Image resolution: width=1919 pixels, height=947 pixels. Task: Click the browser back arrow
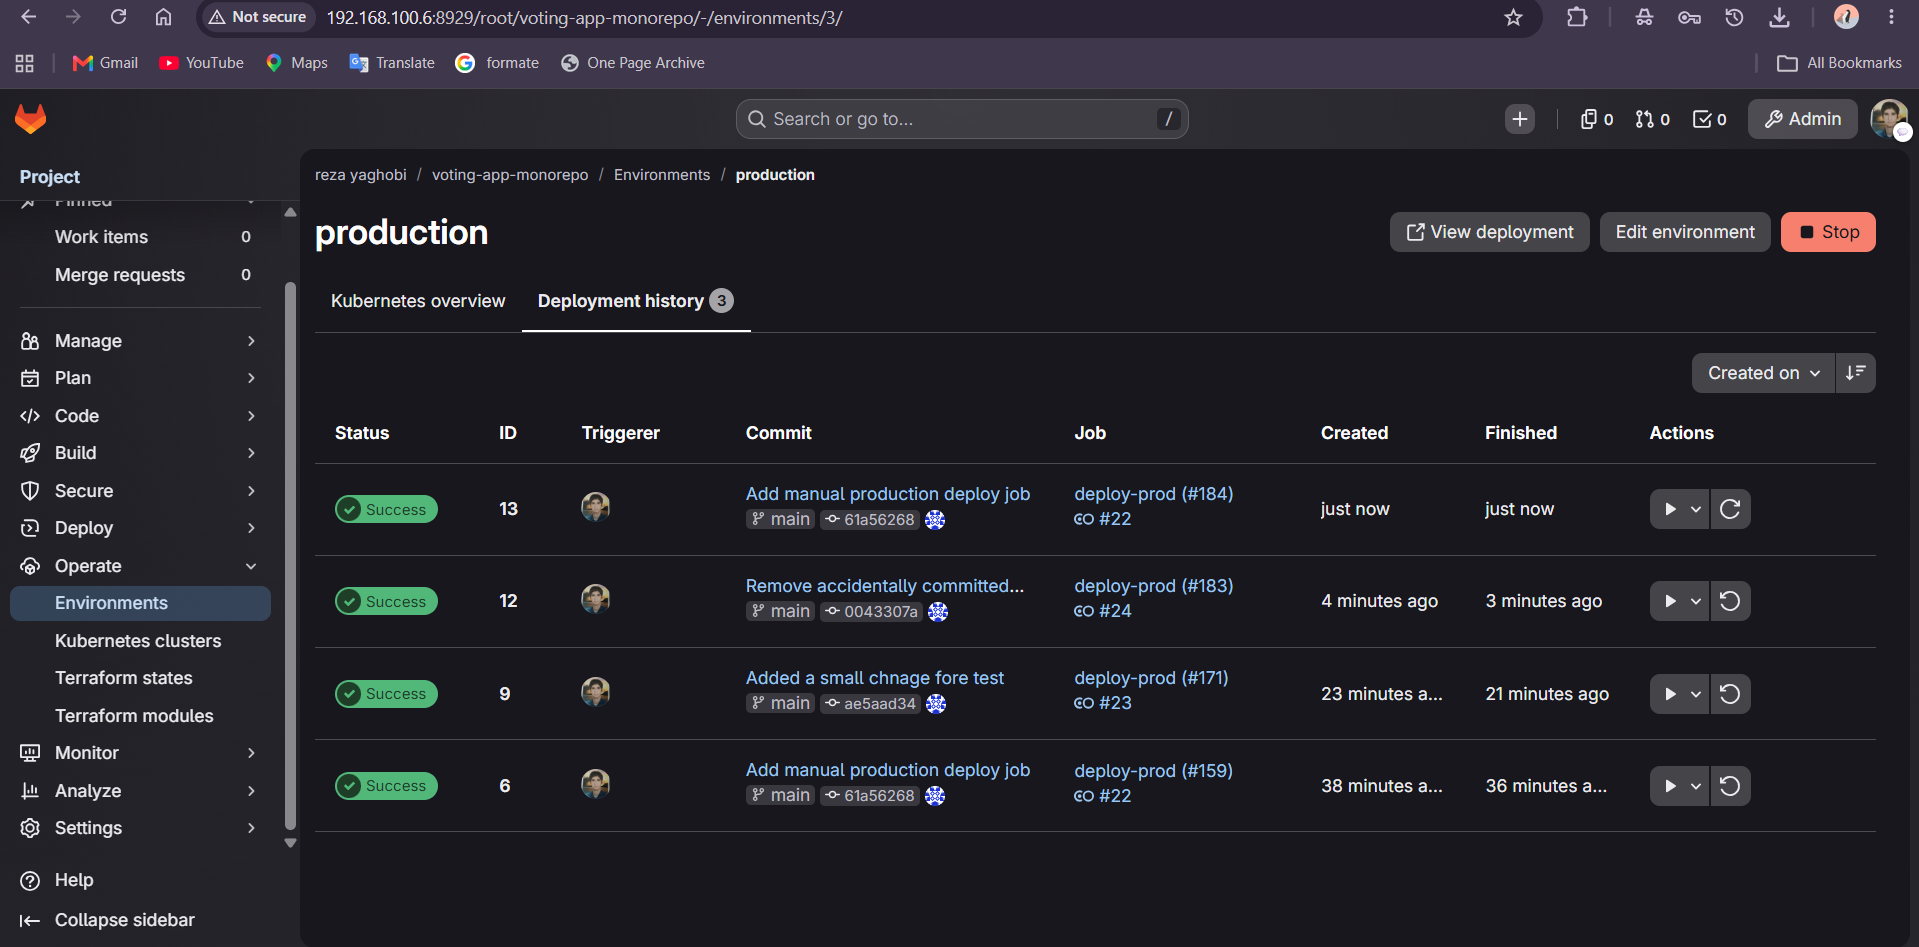pyautogui.click(x=28, y=17)
